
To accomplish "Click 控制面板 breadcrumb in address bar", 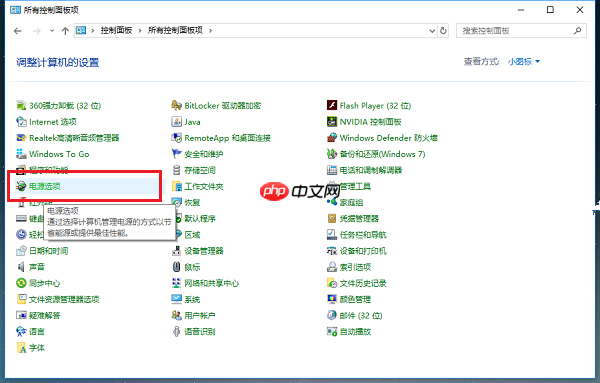I will (x=116, y=30).
